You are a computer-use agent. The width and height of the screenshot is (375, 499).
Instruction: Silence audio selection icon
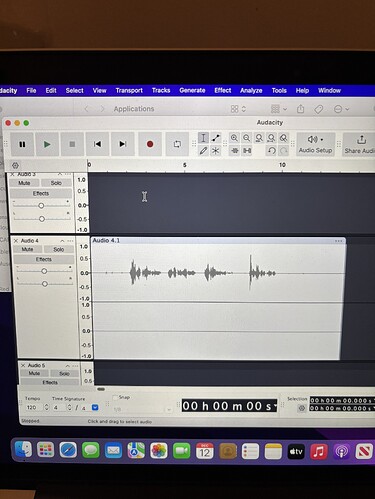tap(247, 151)
